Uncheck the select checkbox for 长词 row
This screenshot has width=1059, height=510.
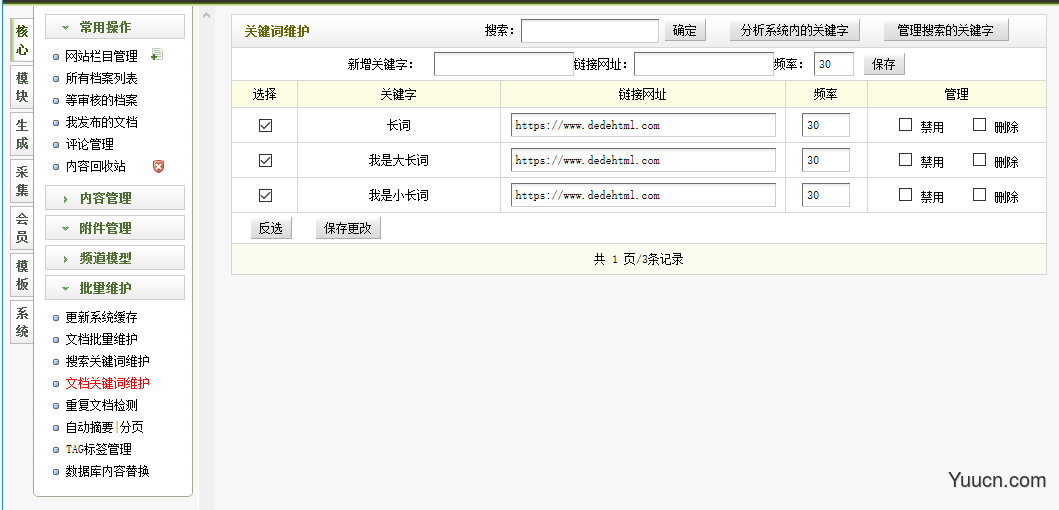click(x=265, y=126)
